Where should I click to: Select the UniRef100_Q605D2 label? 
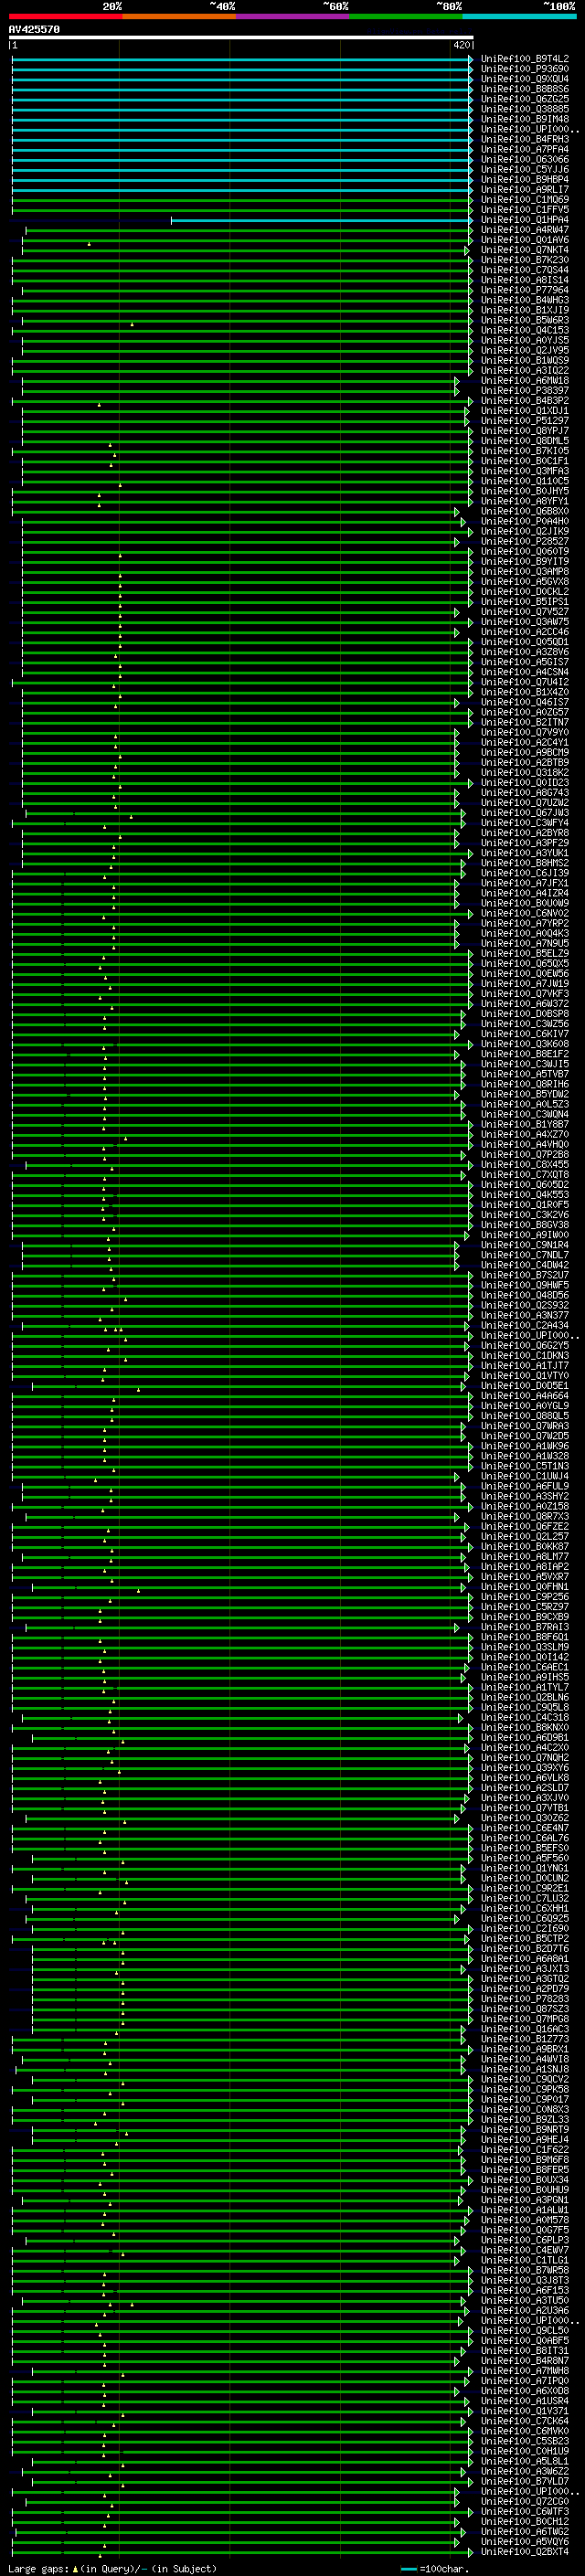coord(525,1185)
